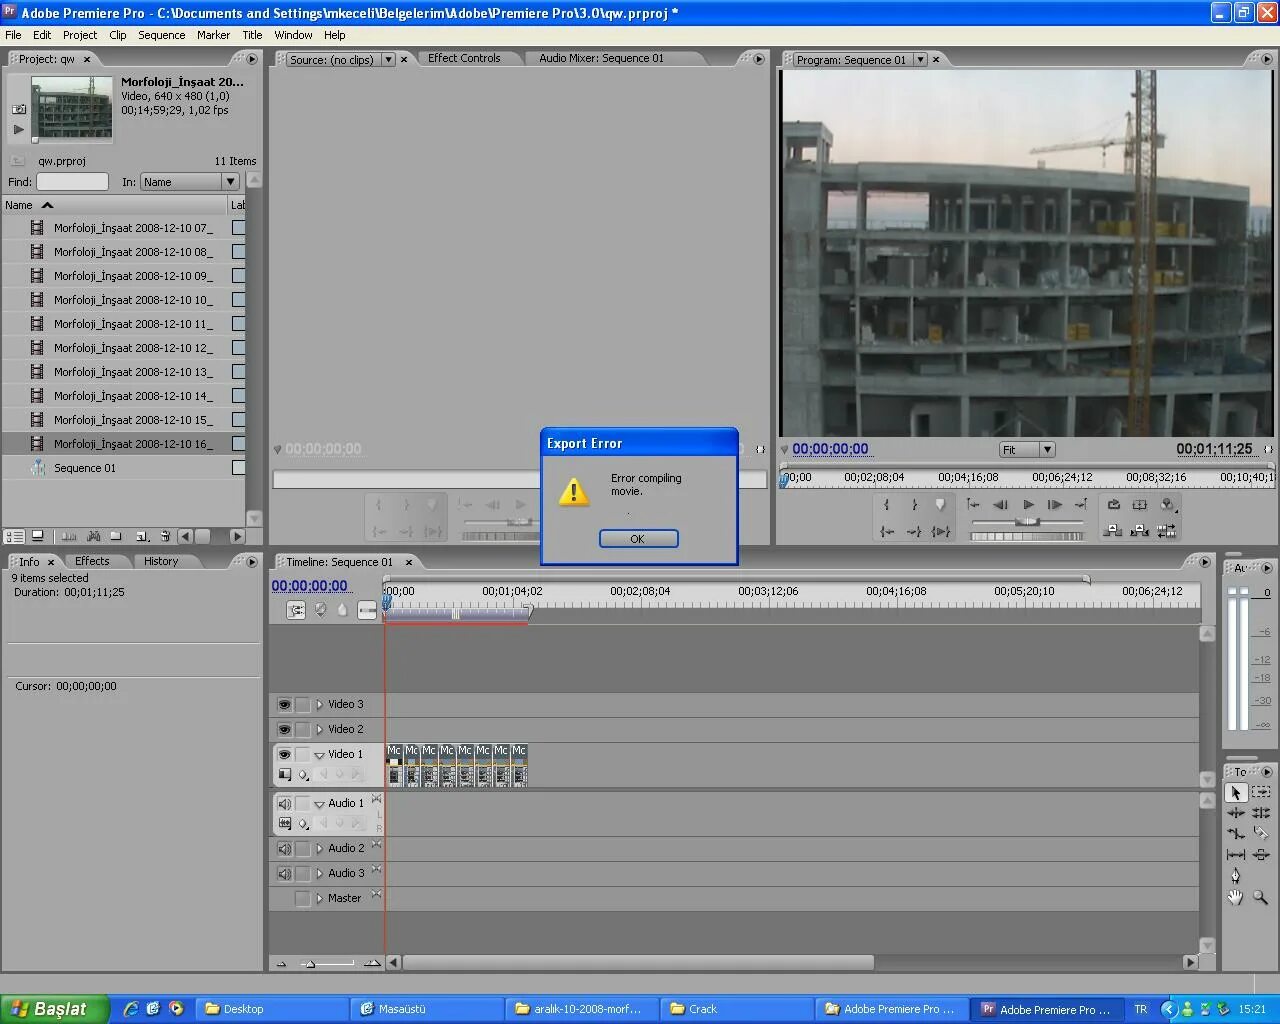The height and width of the screenshot is (1024, 1280).
Task: Click the Extract button in Program monitor
Action: [1139, 531]
